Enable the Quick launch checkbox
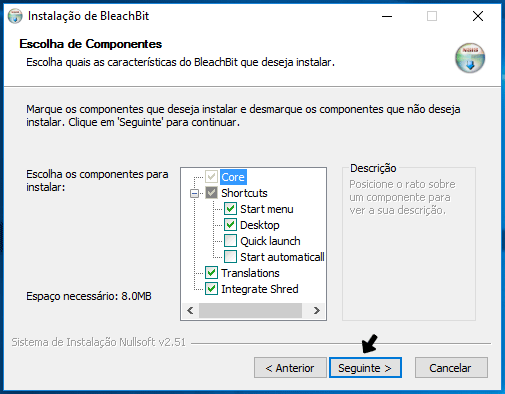 pos(230,241)
